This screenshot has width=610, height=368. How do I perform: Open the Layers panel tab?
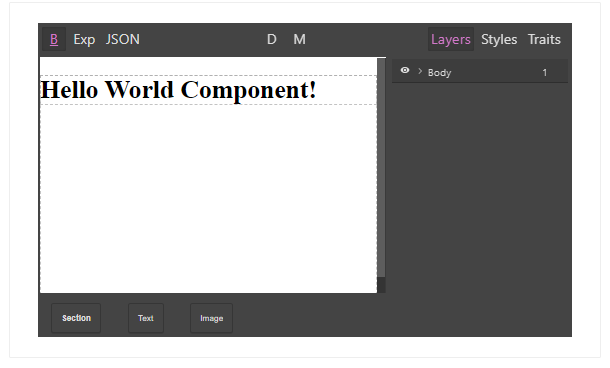pos(451,39)
